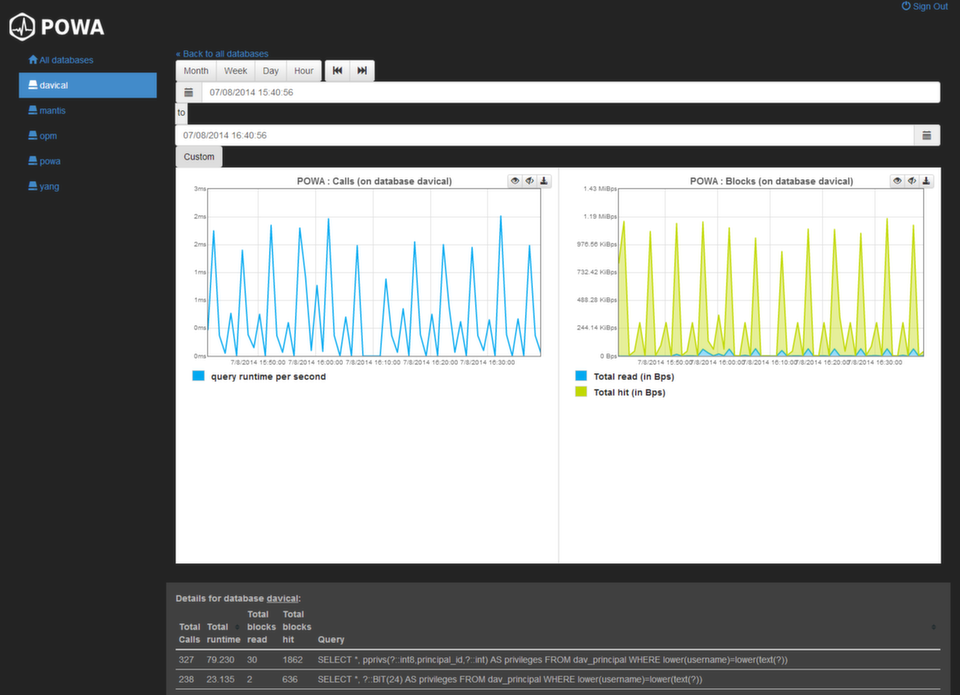The image size is (960, 695).
Task: Click the POWA logo
Action: pyautogui.click(x=57, y=27)
